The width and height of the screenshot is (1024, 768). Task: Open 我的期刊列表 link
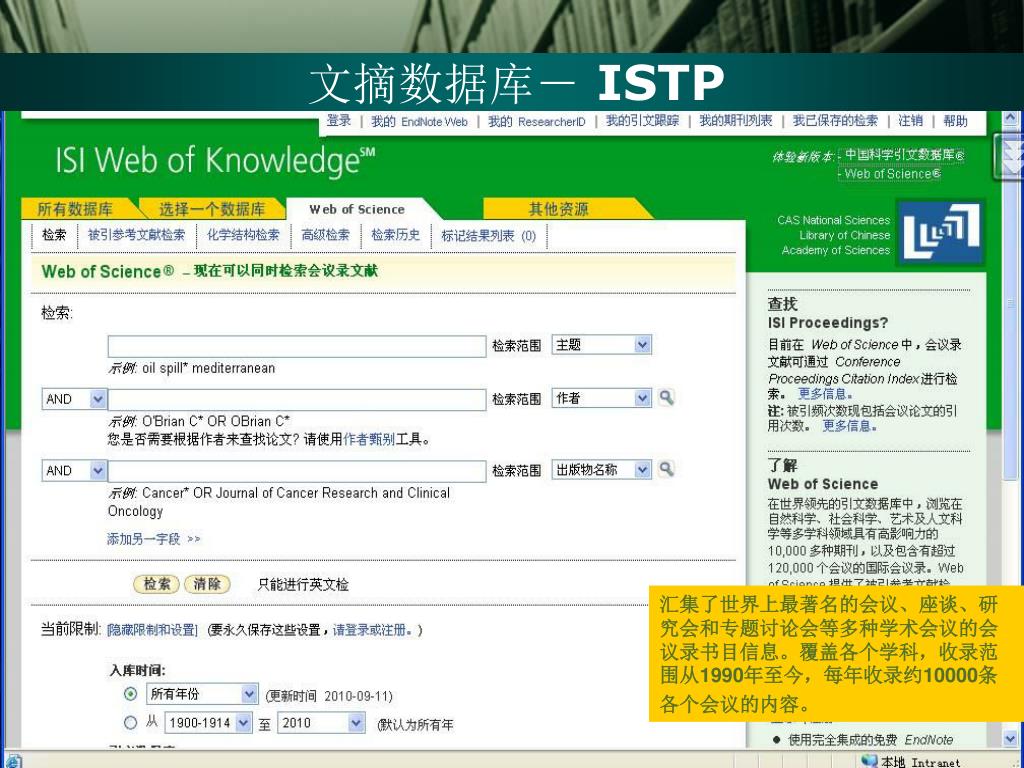pyautogui.click(x=736, y=121)
